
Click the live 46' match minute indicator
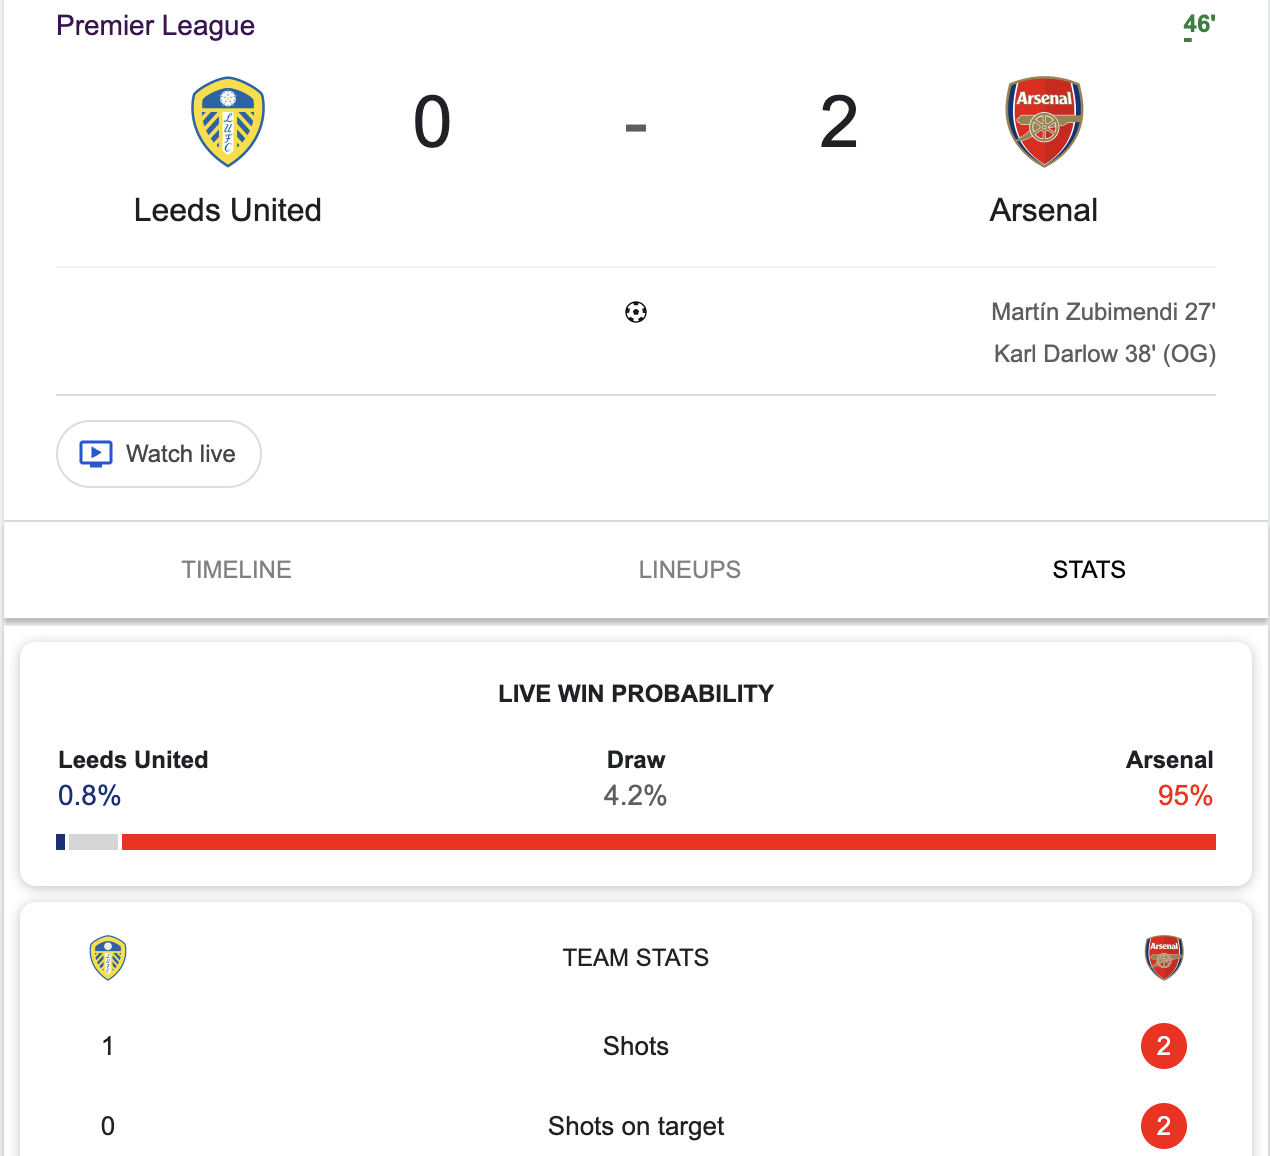tap(1198, 24)
